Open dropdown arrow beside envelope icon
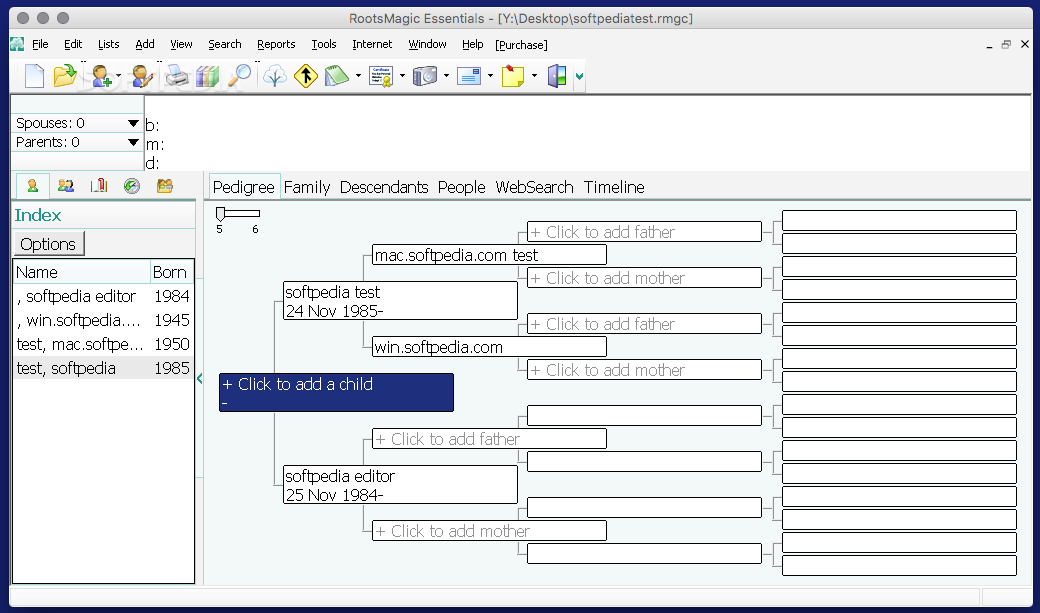The width and height of the screenshot is (1040, 613). click(490, 76)
